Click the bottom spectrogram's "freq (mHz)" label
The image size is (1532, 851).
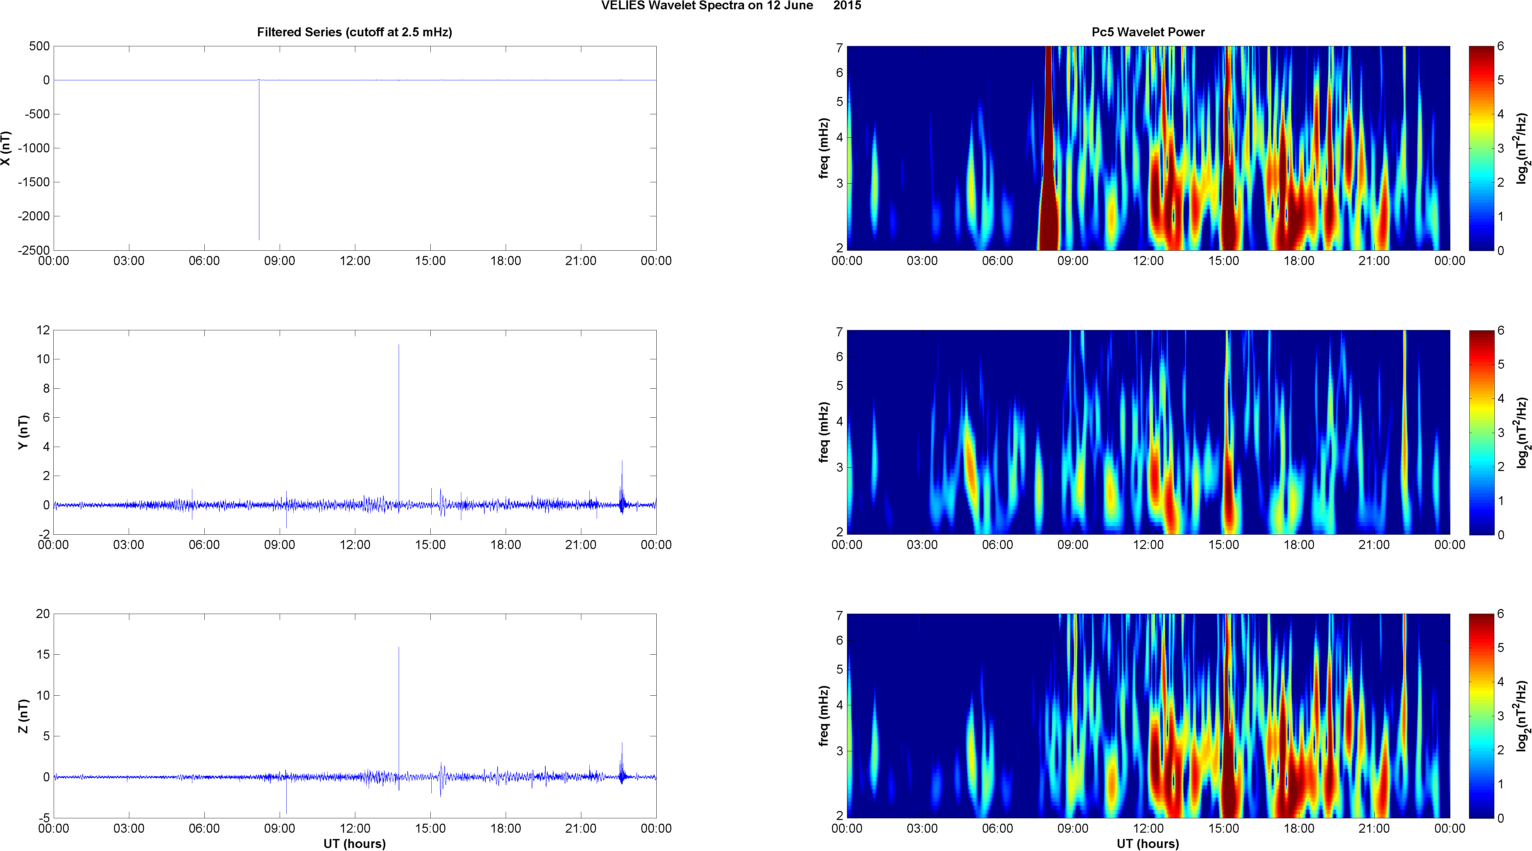(x=822, y=716)
